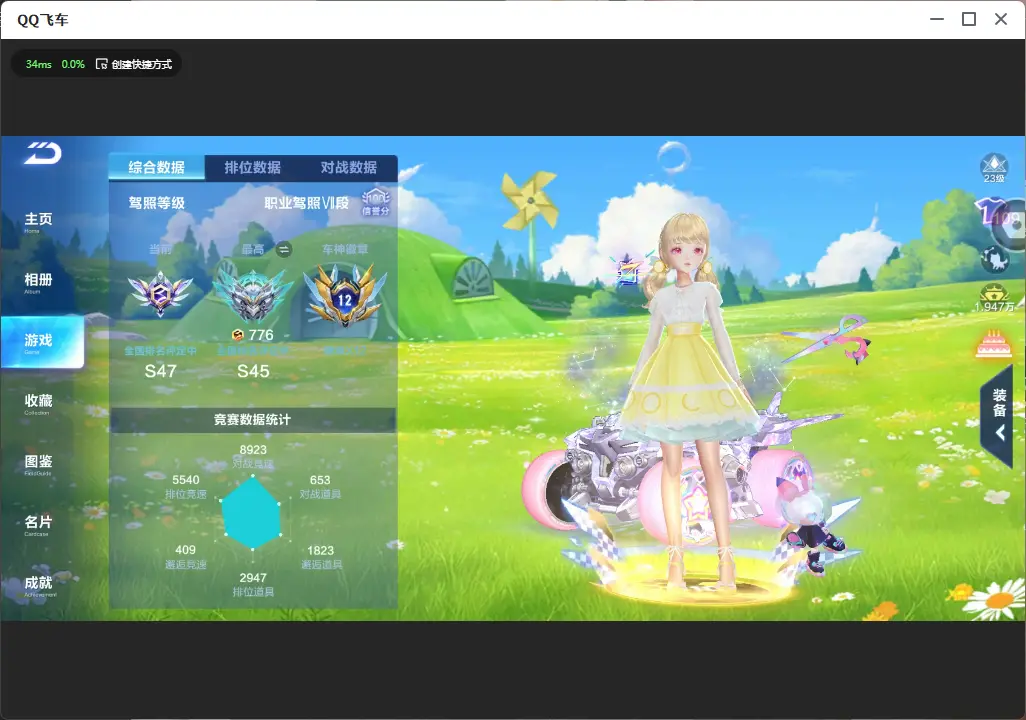Open the 主页 home section

tap(38, 221)
